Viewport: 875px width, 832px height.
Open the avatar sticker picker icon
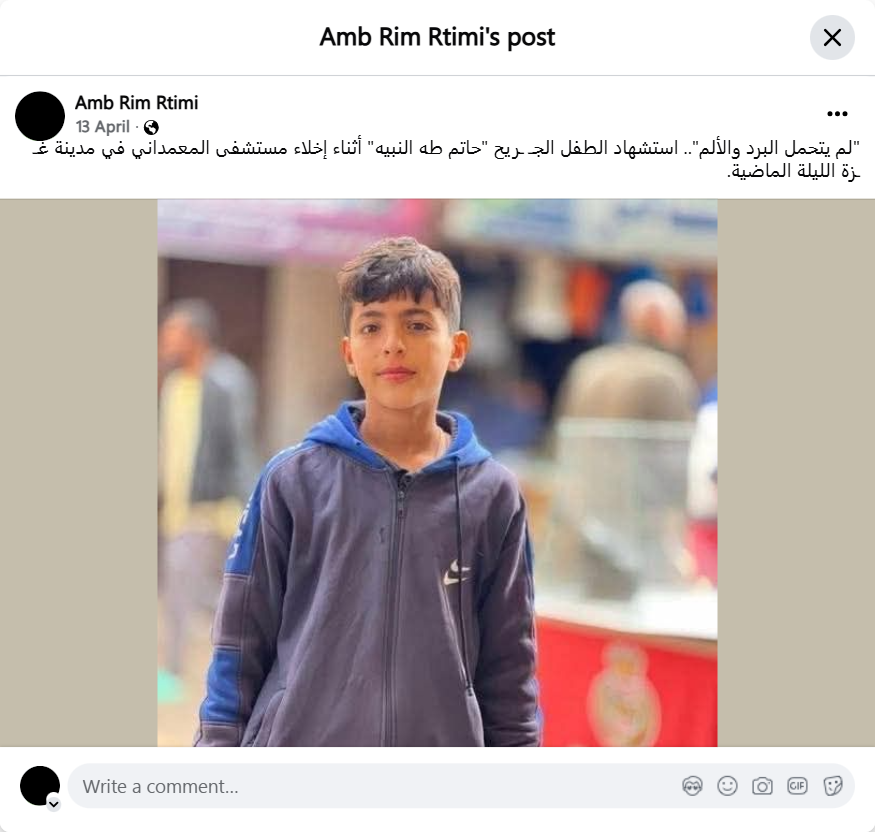pyautogui.click(x=693, y=786)
